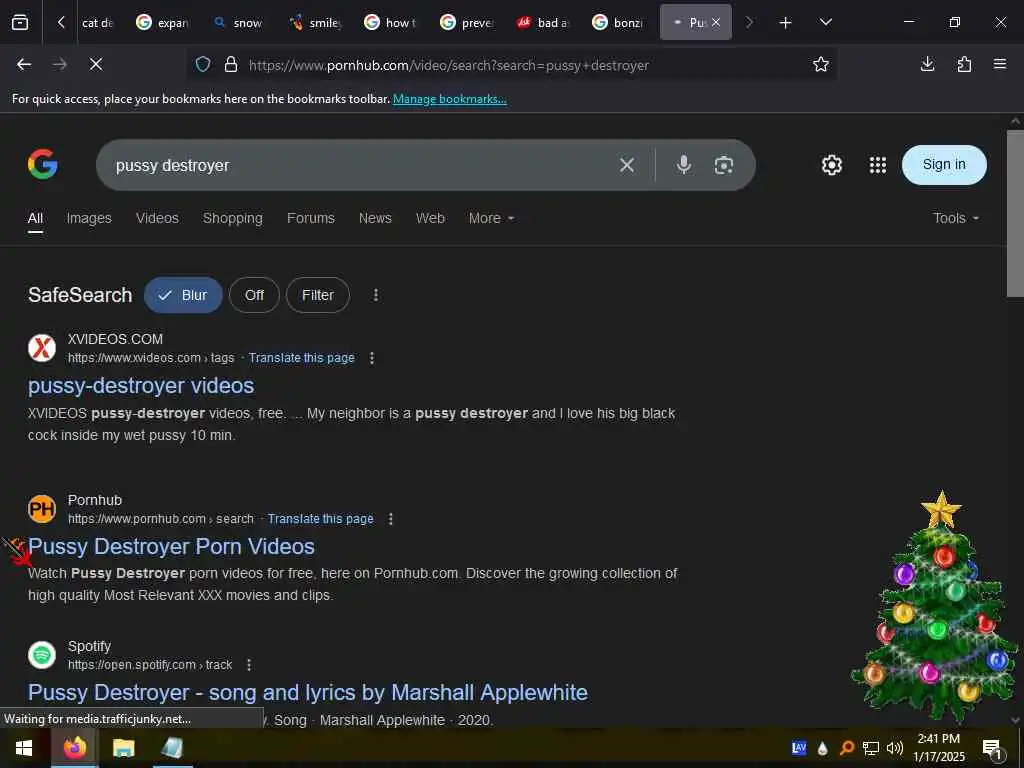The image size is (1024, 768).
Task: Bookmark this page with the star
Action: [820, 64]
